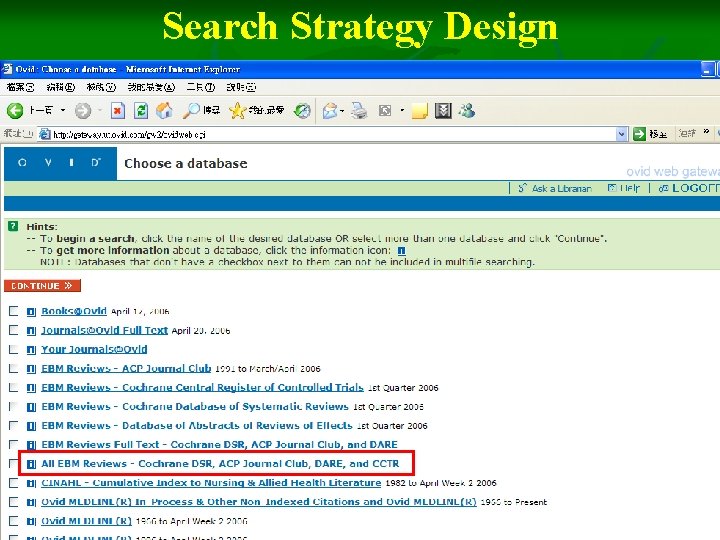Open the Favorites menu bar item

pyautogui.click(x=151, y=87)
